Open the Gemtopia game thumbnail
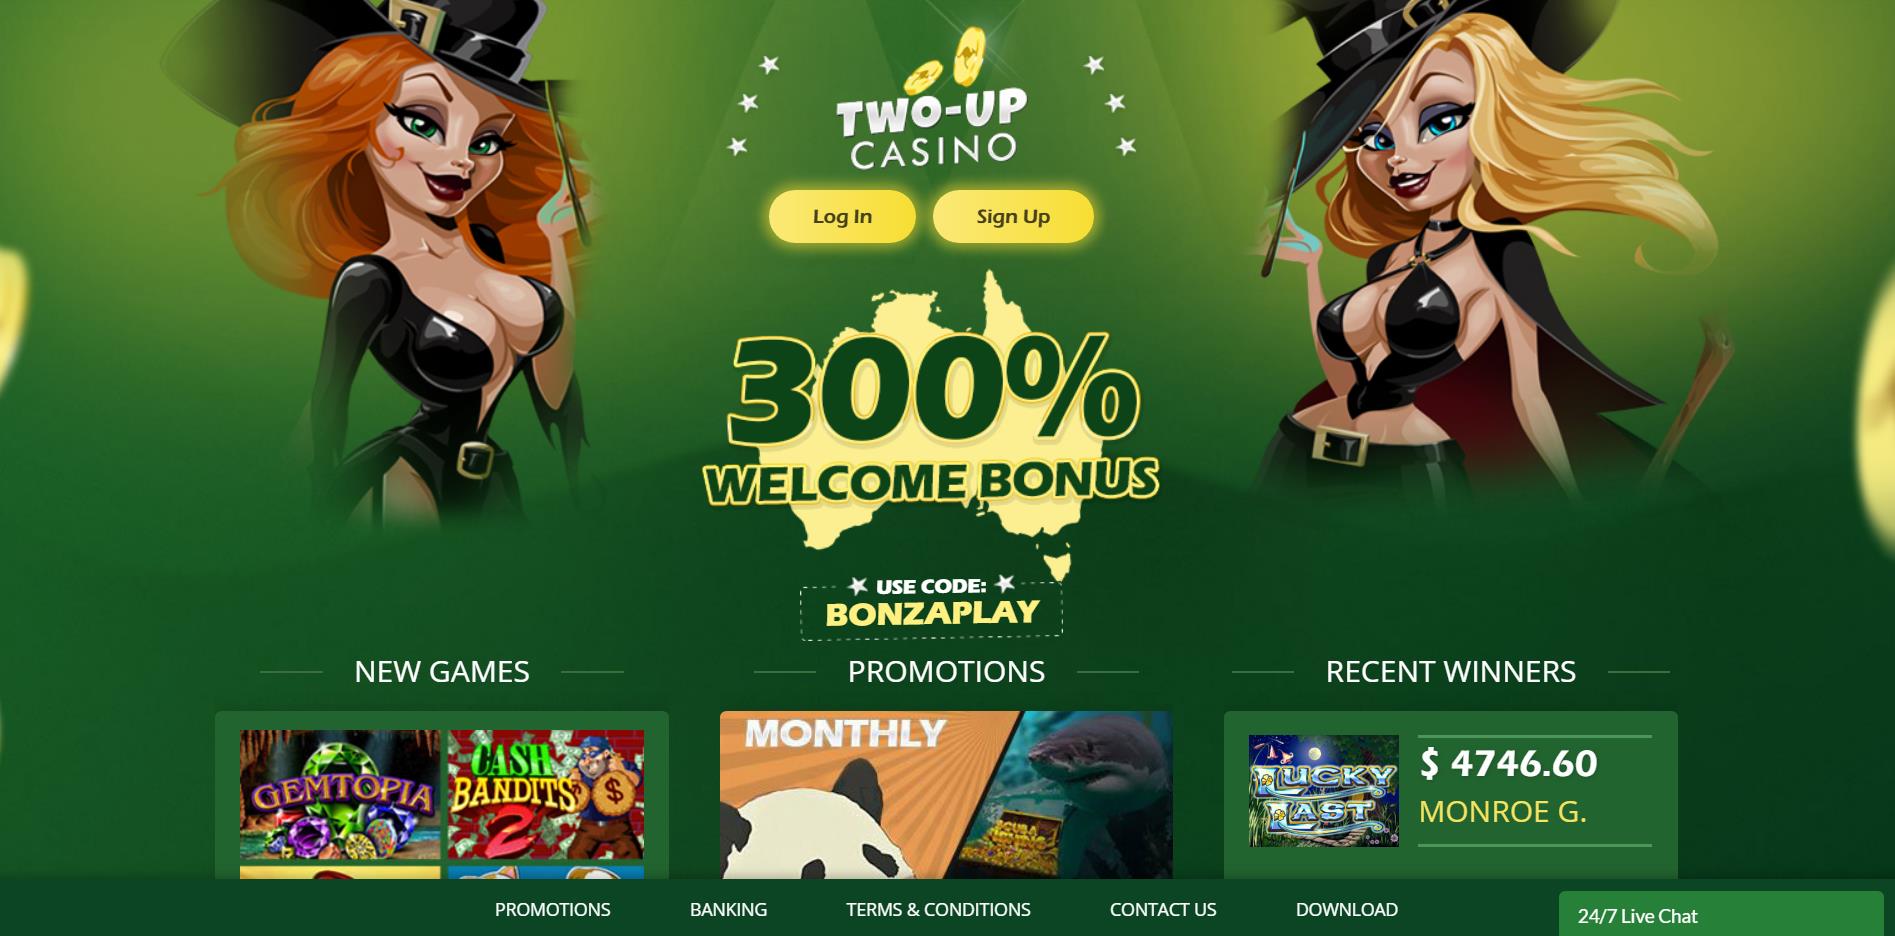The width and height of the screenshot is (1895, 936). tap(340, 794)
